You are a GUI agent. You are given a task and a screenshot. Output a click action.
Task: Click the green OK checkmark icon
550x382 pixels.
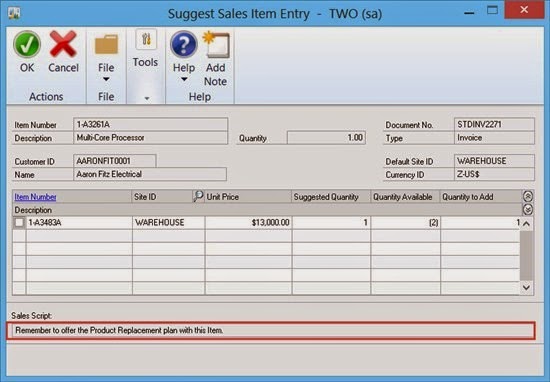(27, 45)
